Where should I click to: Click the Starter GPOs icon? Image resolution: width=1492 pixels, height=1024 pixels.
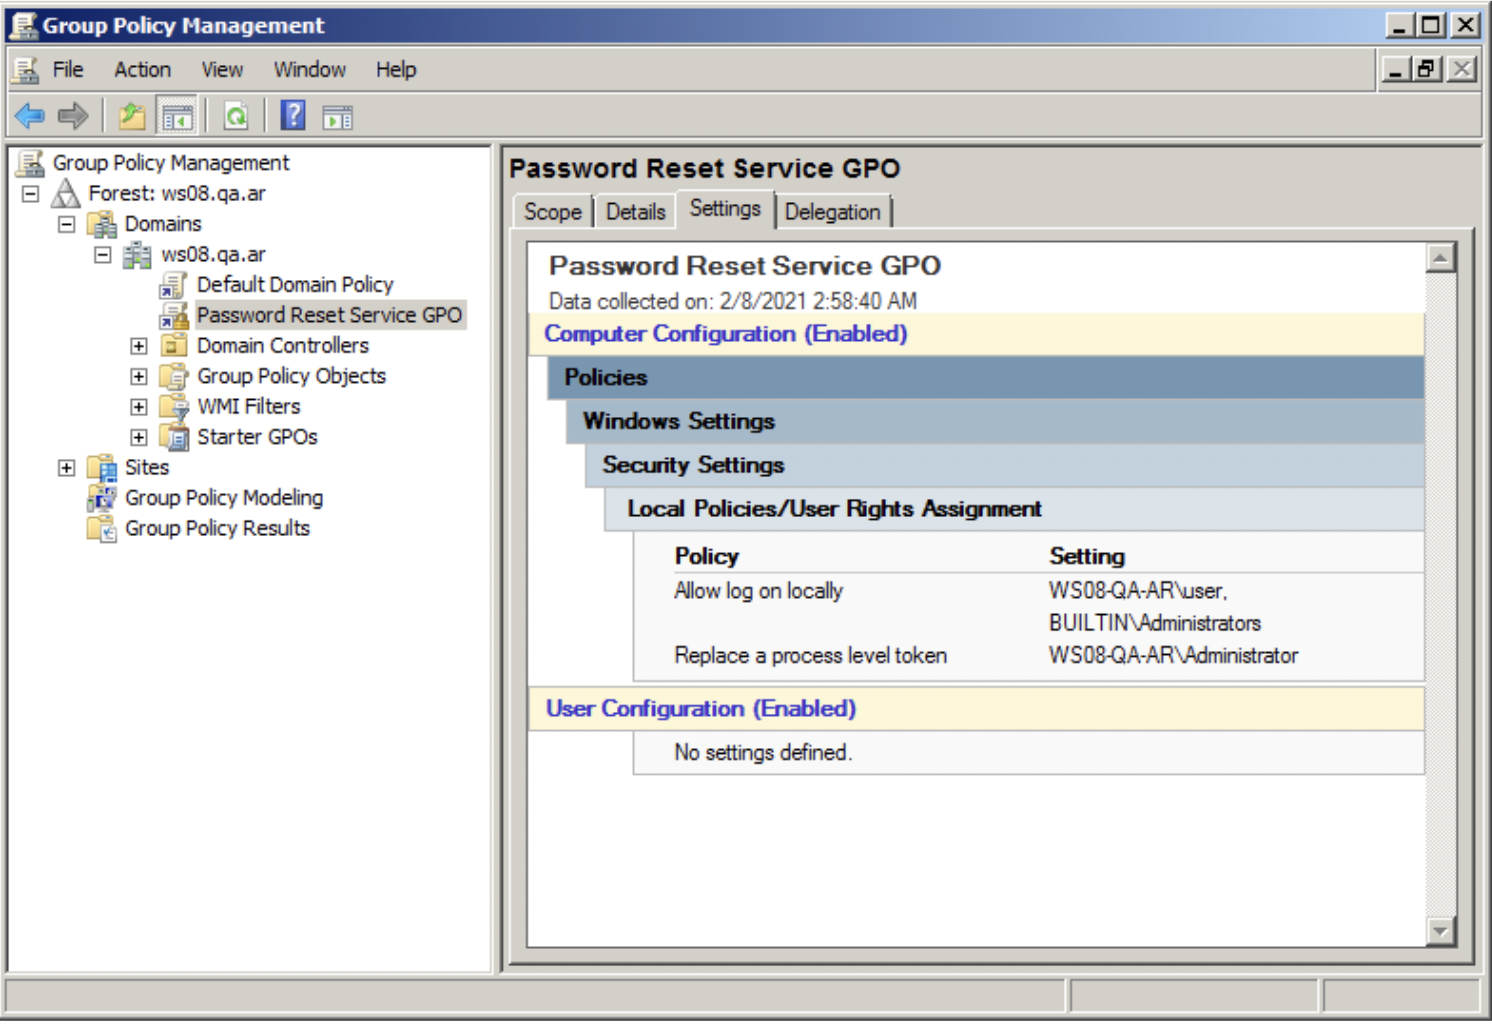[x=174, y=438]
